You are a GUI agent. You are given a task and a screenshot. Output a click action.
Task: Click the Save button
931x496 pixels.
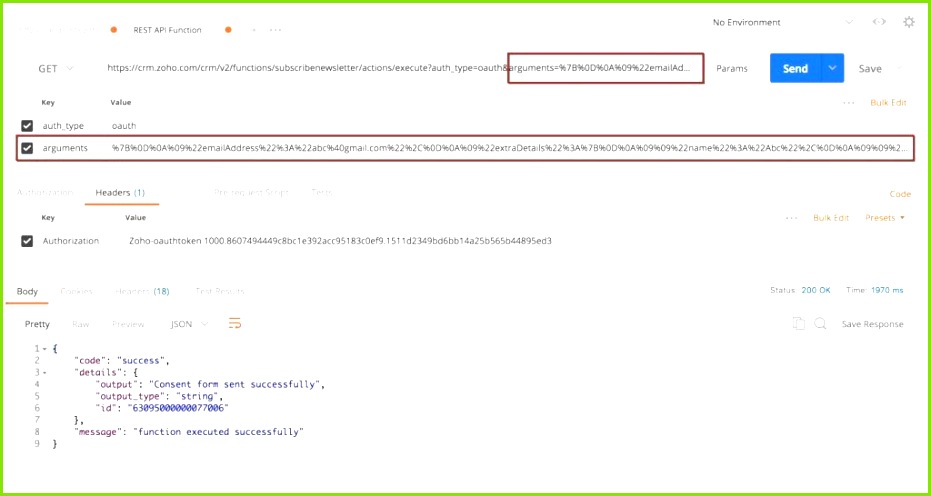(x=870, y=68)
